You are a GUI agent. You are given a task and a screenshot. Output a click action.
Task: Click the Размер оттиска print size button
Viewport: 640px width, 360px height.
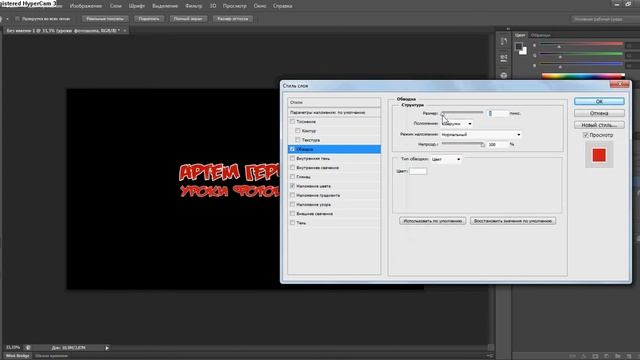[x=233, y=19]
